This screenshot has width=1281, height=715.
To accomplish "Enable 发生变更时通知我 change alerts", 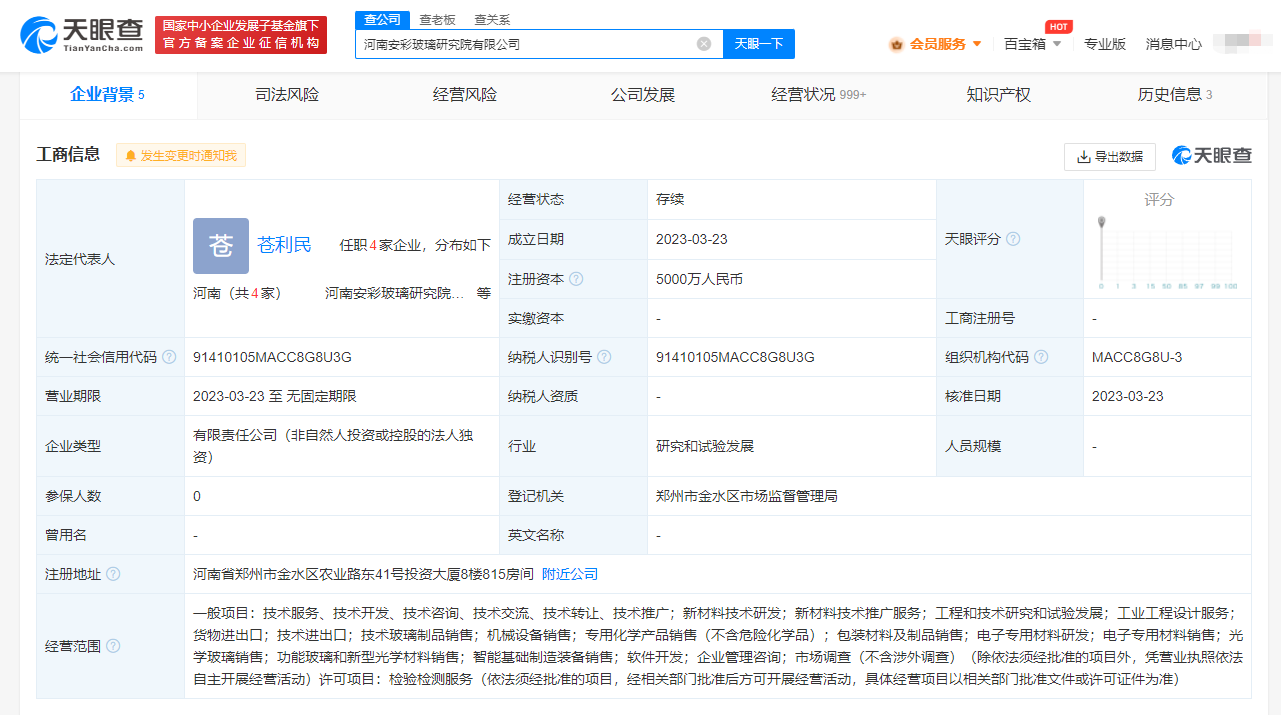I will tap(181, 156).
